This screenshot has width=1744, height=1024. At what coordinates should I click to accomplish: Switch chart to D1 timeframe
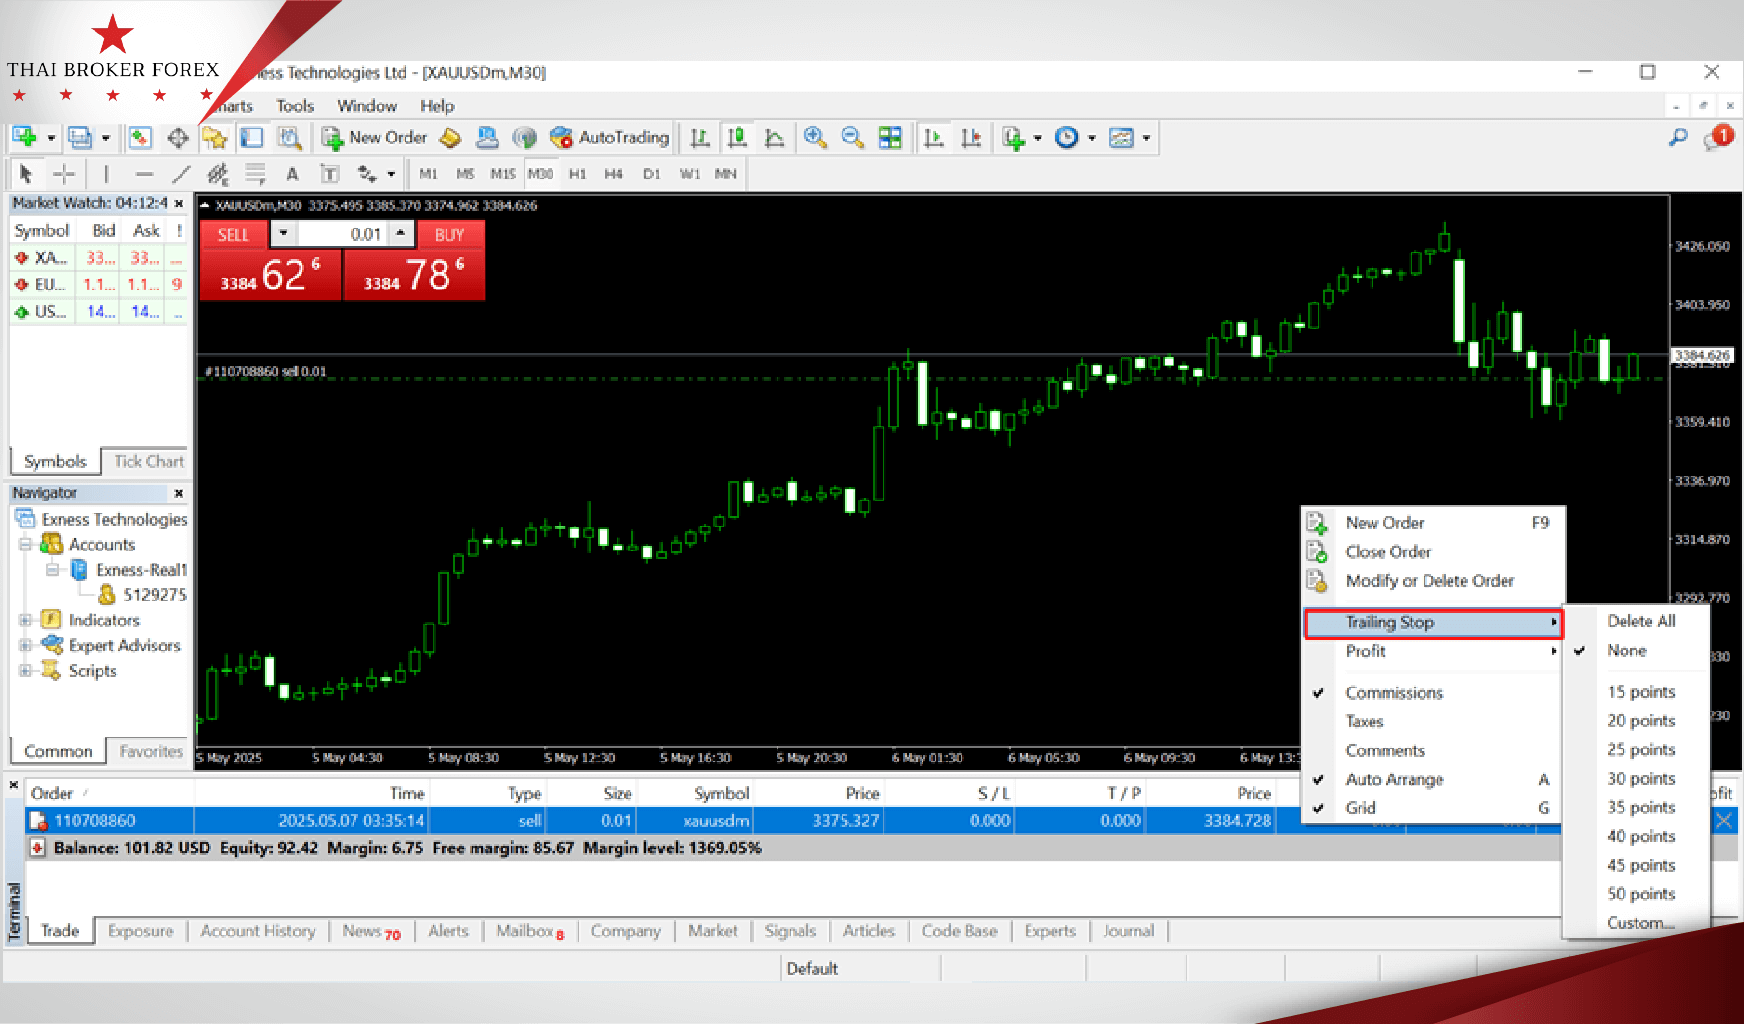coord(651,174)
